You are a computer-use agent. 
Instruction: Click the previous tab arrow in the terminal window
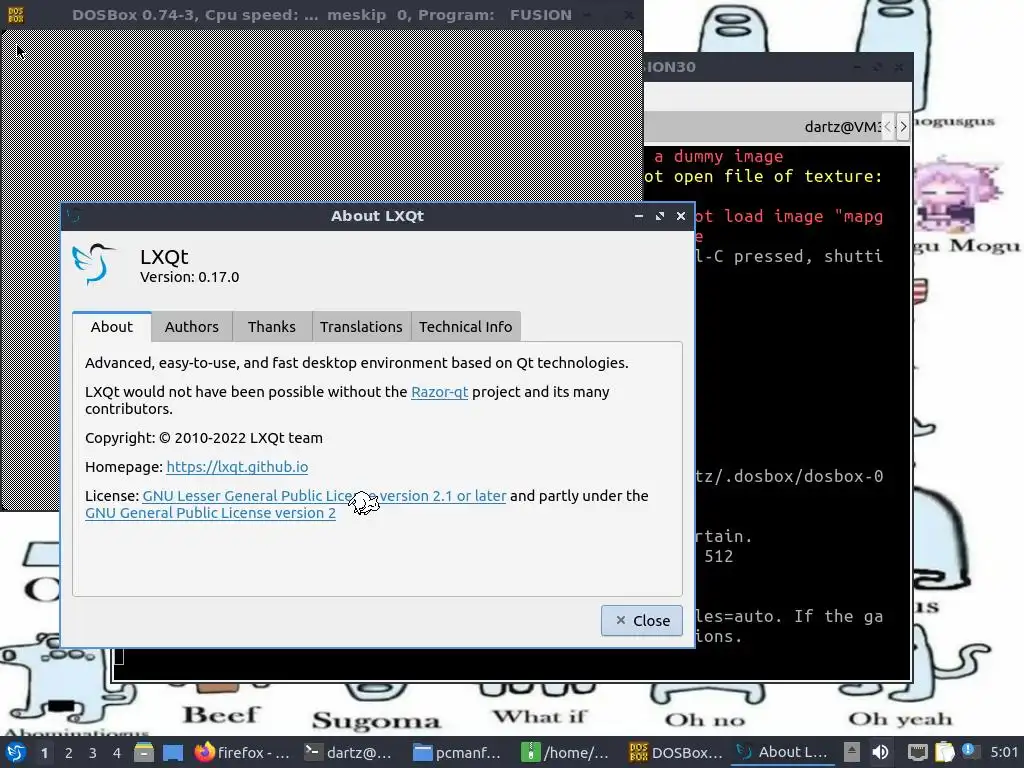coord(888,127)
